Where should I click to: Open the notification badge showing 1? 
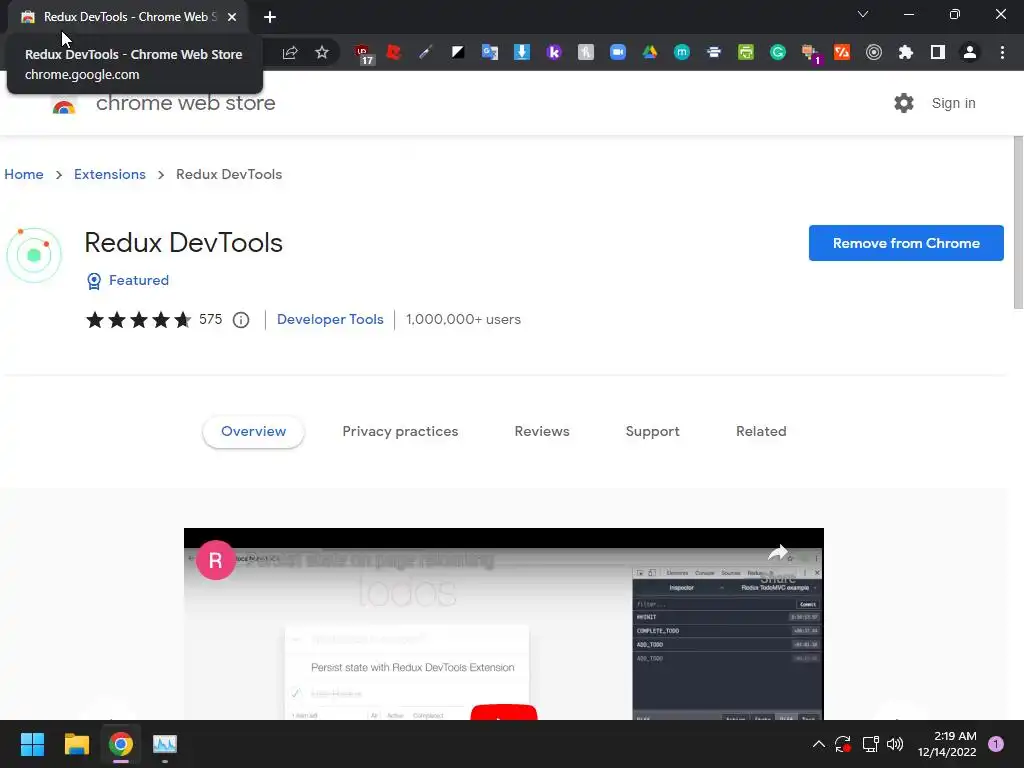tap(996, 744)
